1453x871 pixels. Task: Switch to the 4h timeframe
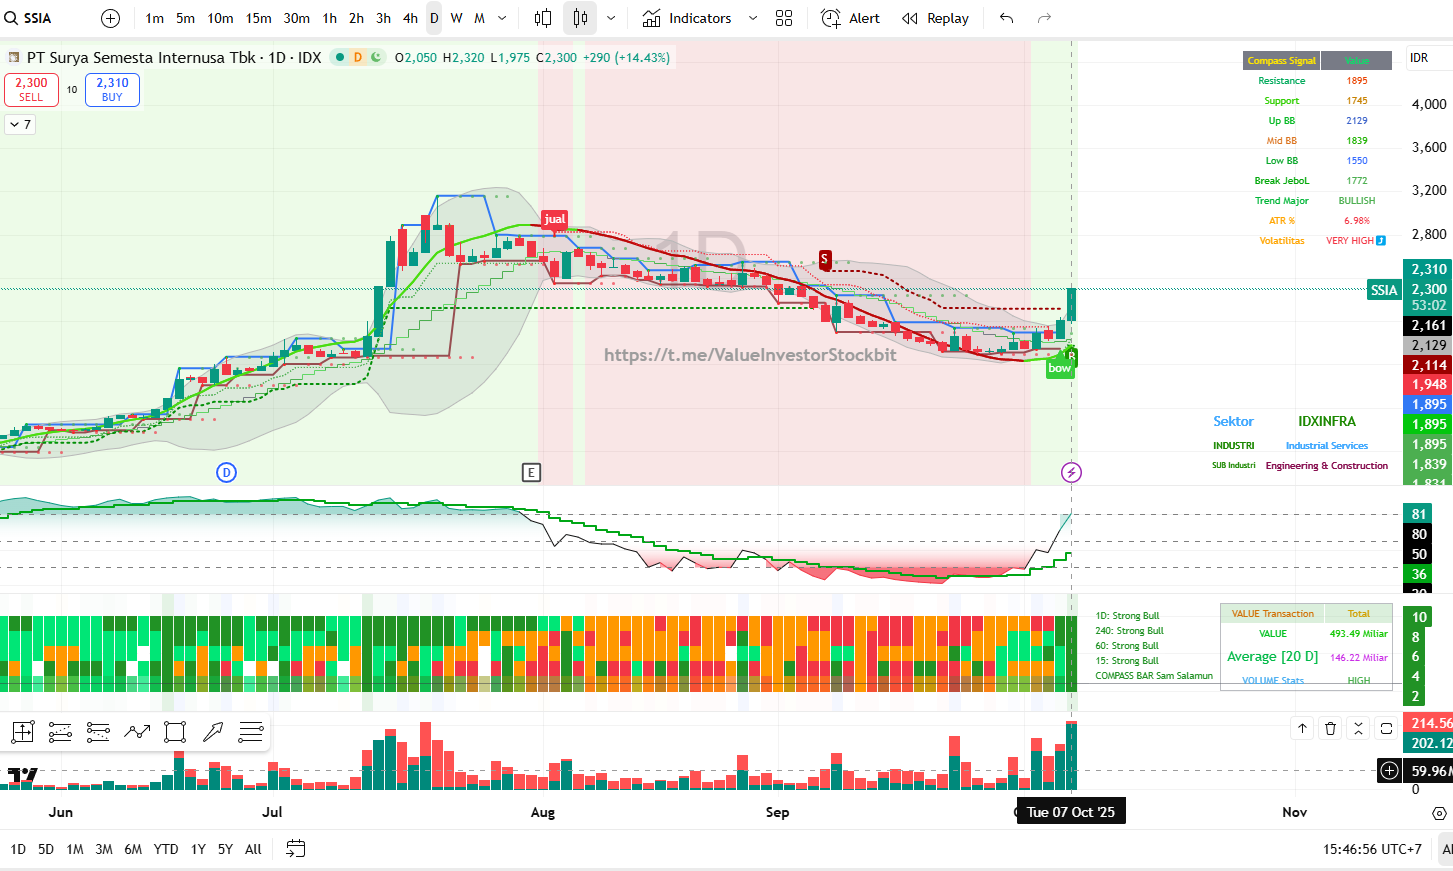pos(410,18)
